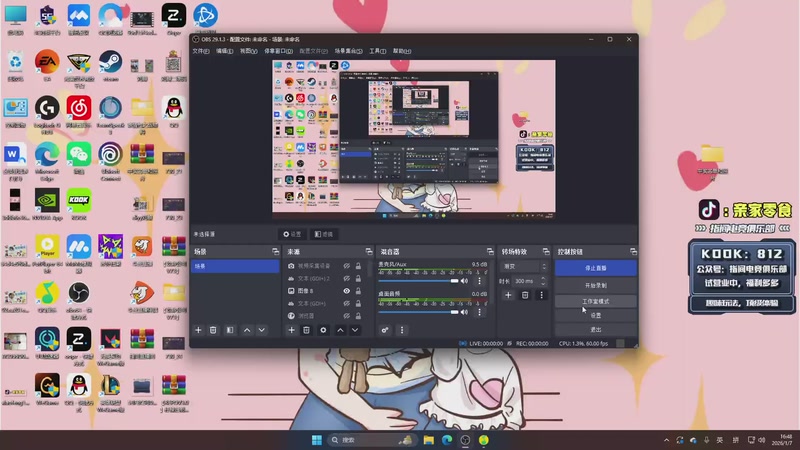Viewport: 800px width, 450px height.
Task: Open the 渐变 transition type dropdown
Action: click(525, 266)
